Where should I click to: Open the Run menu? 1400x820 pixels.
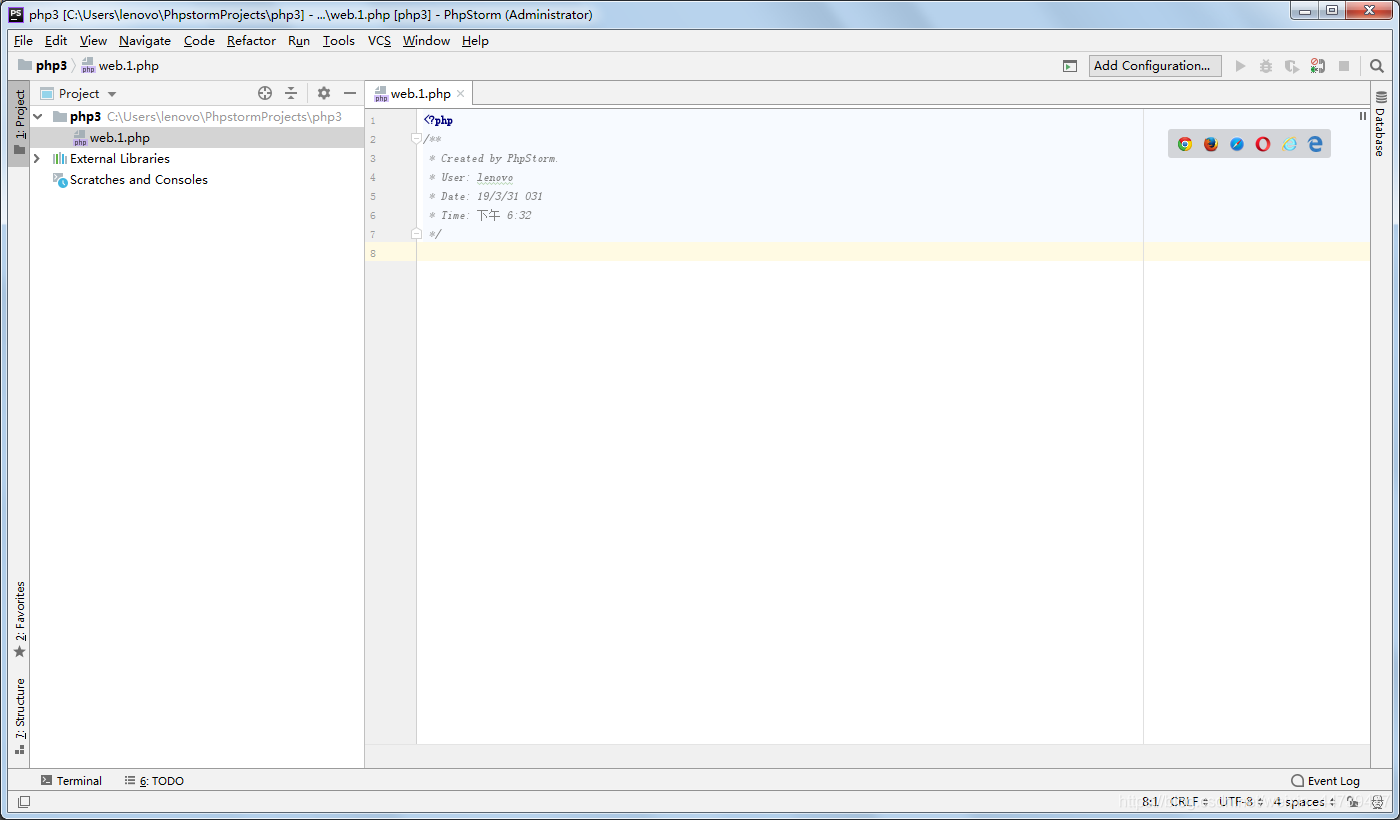[x=299, y=41]
